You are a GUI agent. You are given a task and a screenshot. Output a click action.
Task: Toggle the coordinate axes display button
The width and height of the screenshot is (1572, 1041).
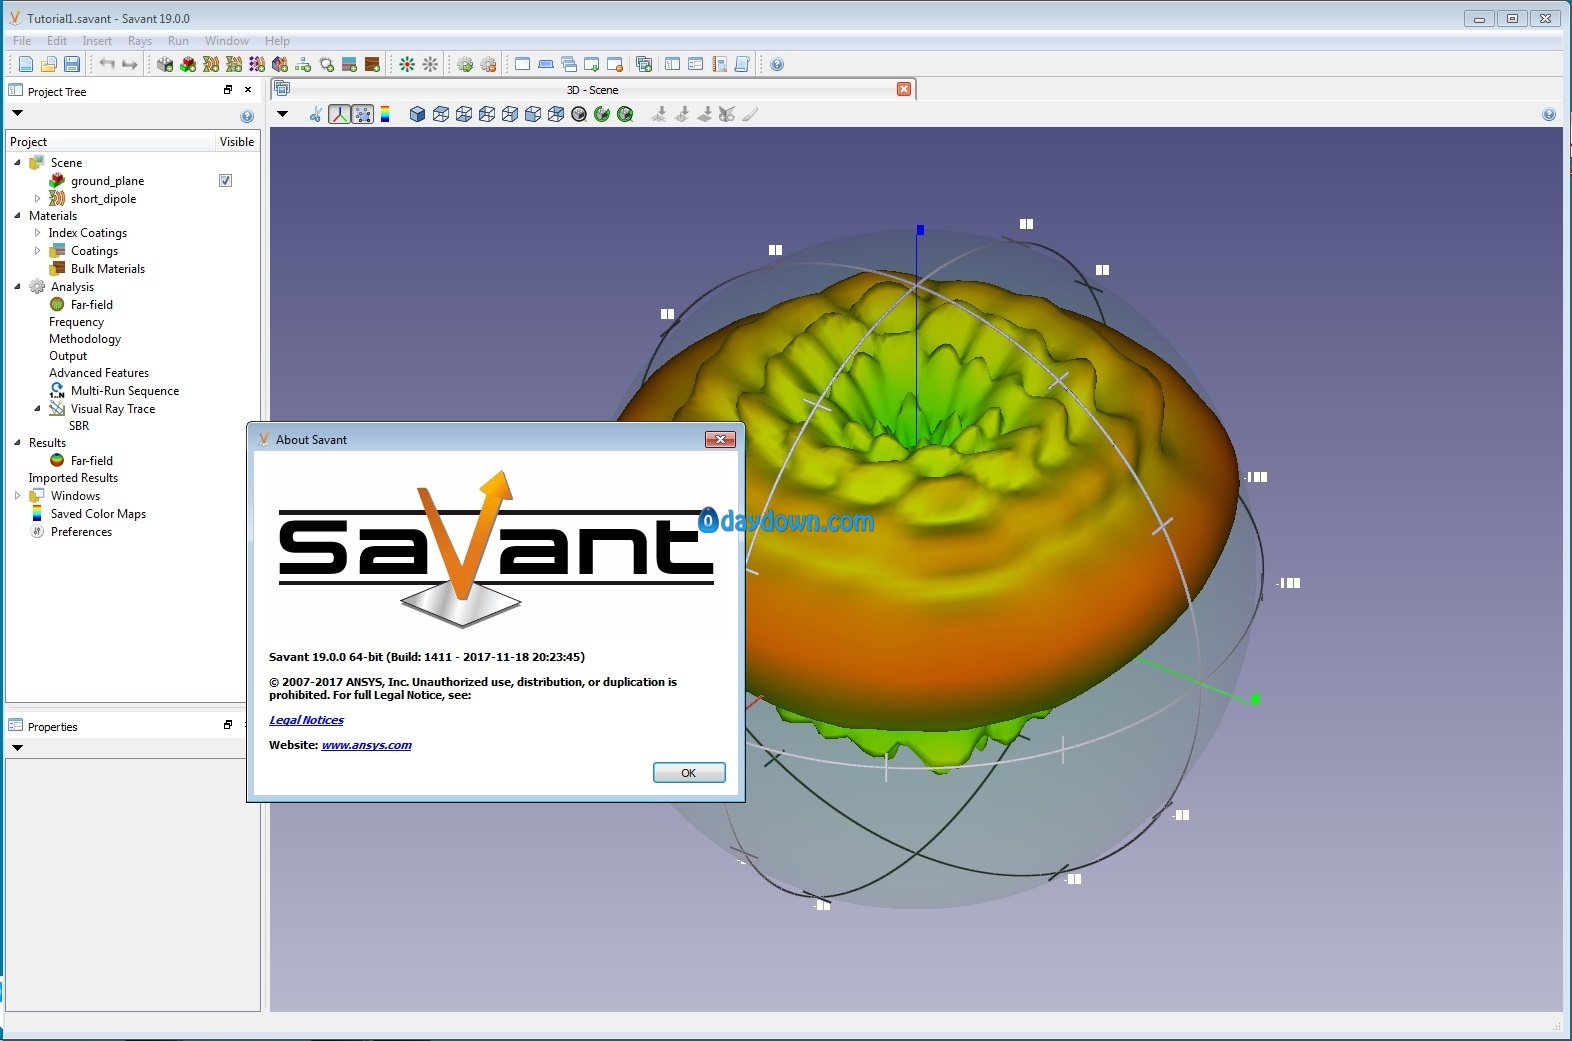[340, 114]
